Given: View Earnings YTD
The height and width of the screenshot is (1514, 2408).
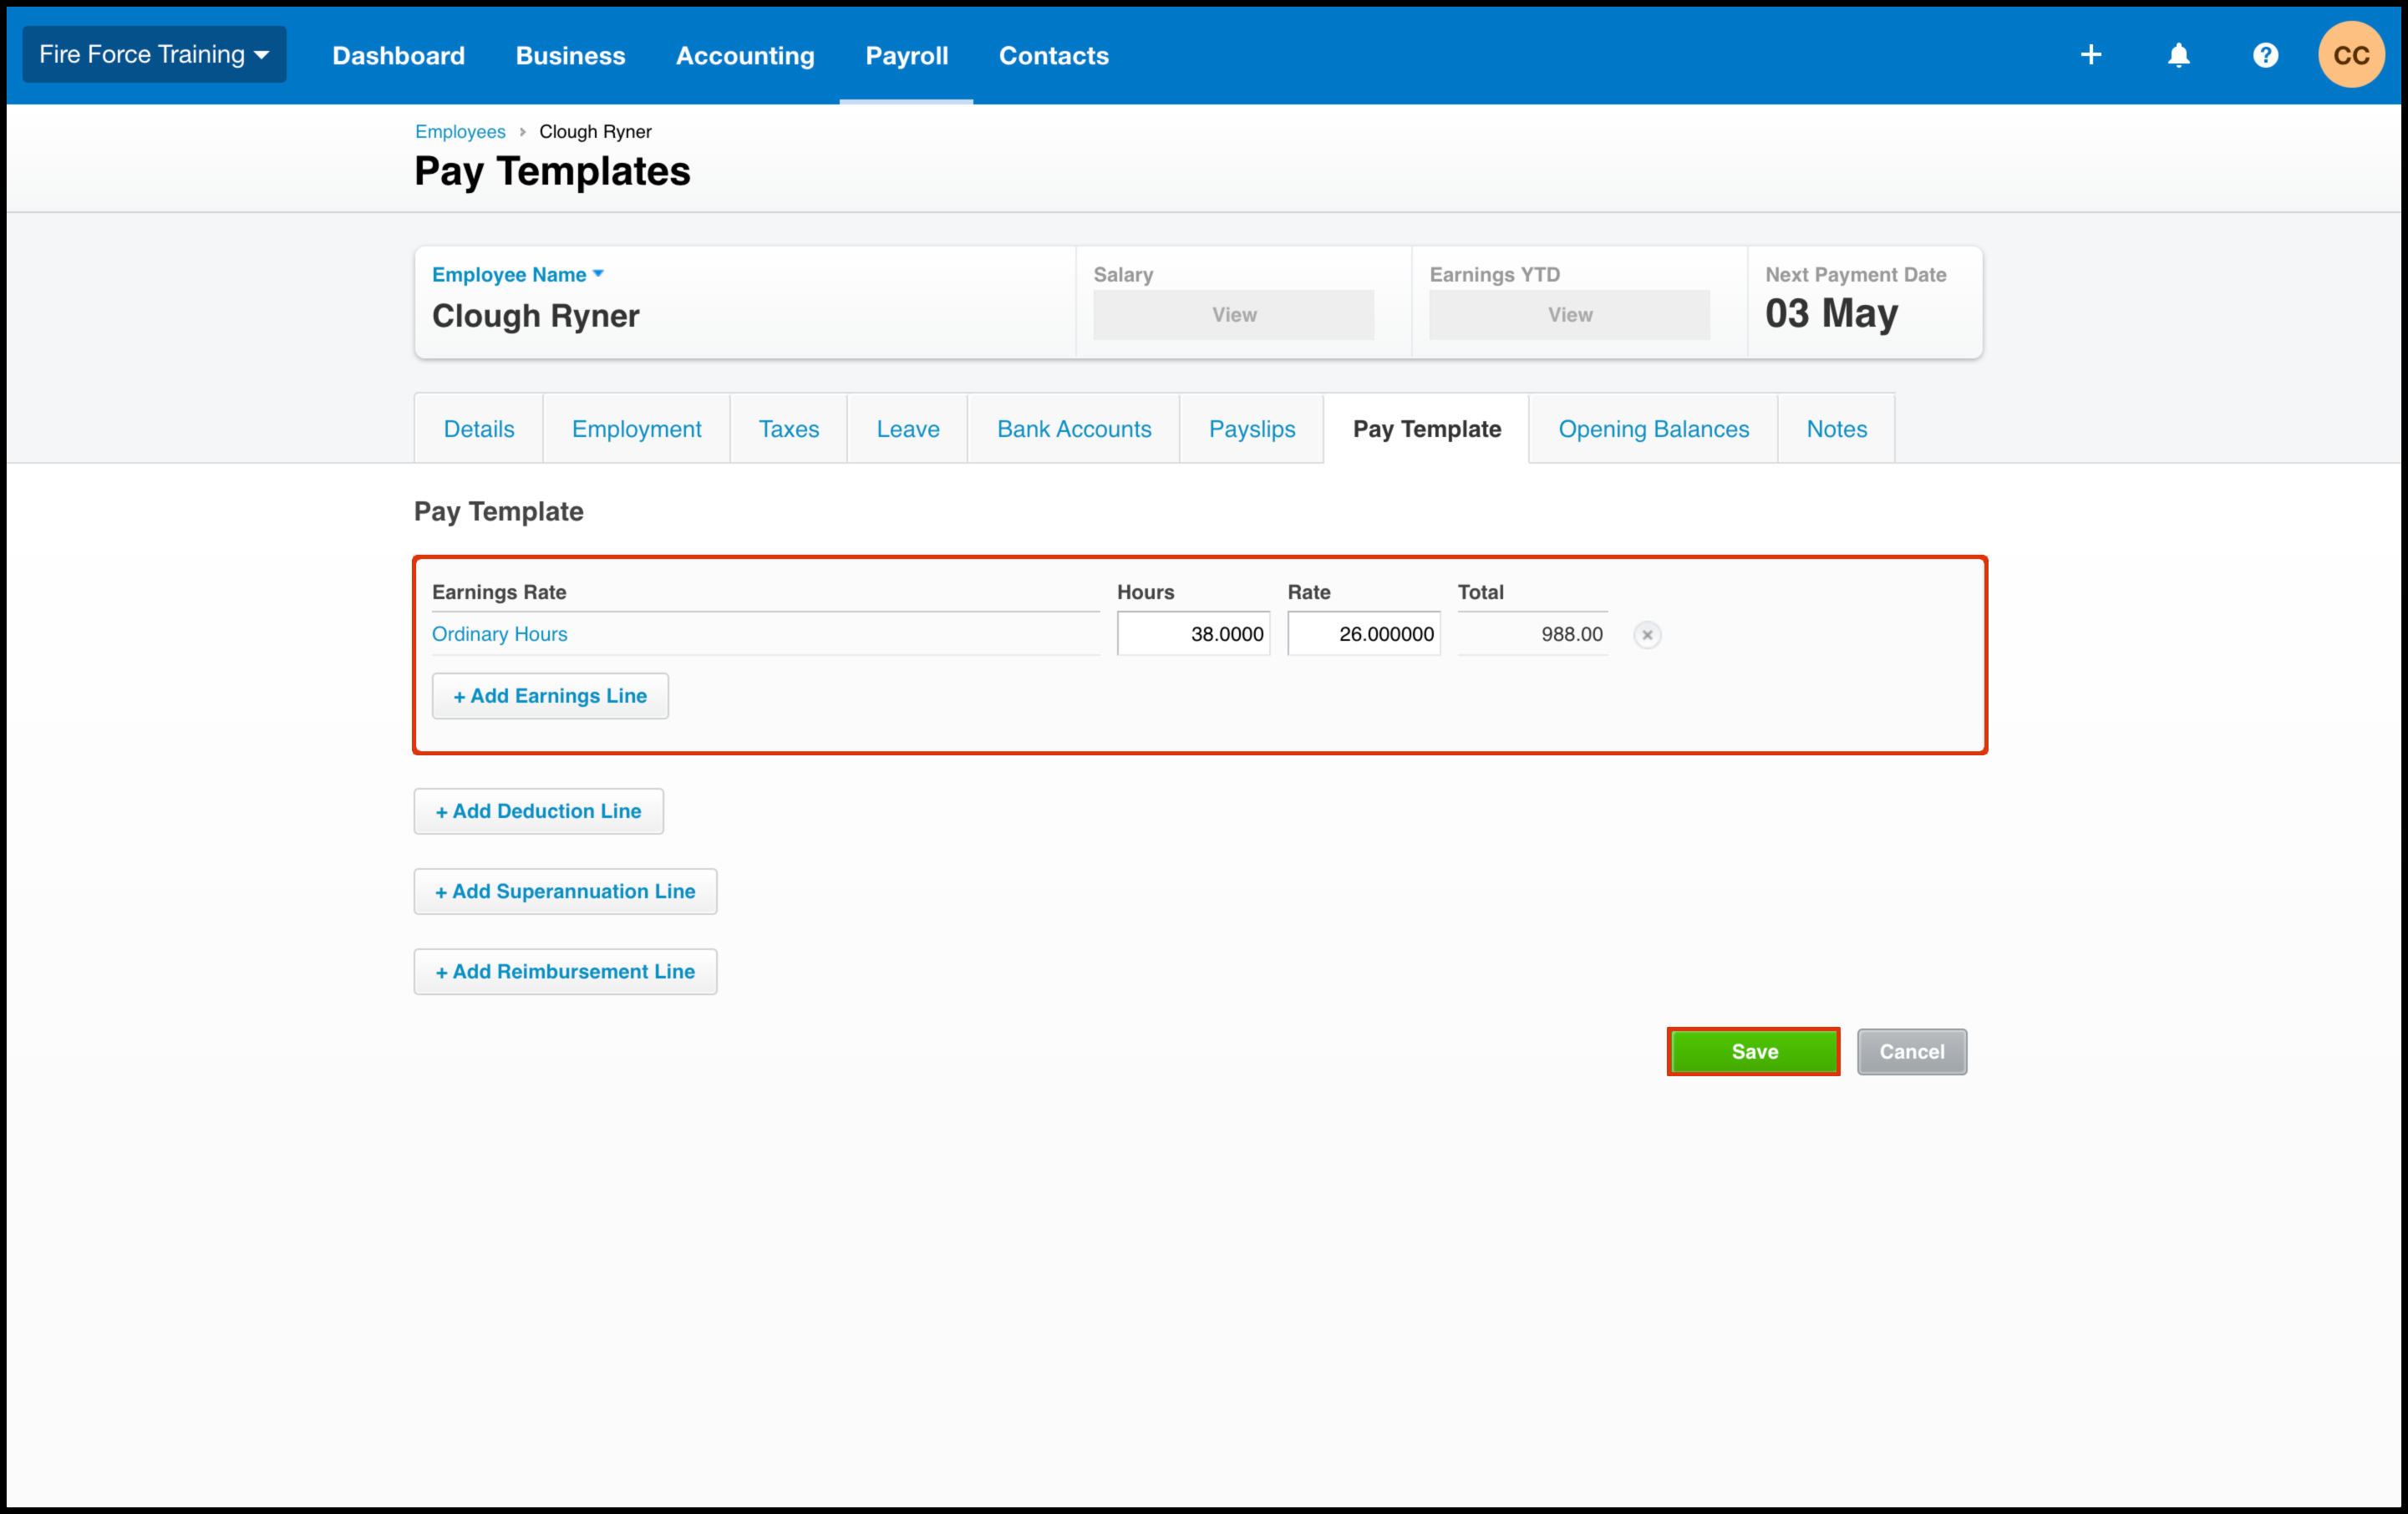Looking at the screenshot, I should (x=1569, y=315).
